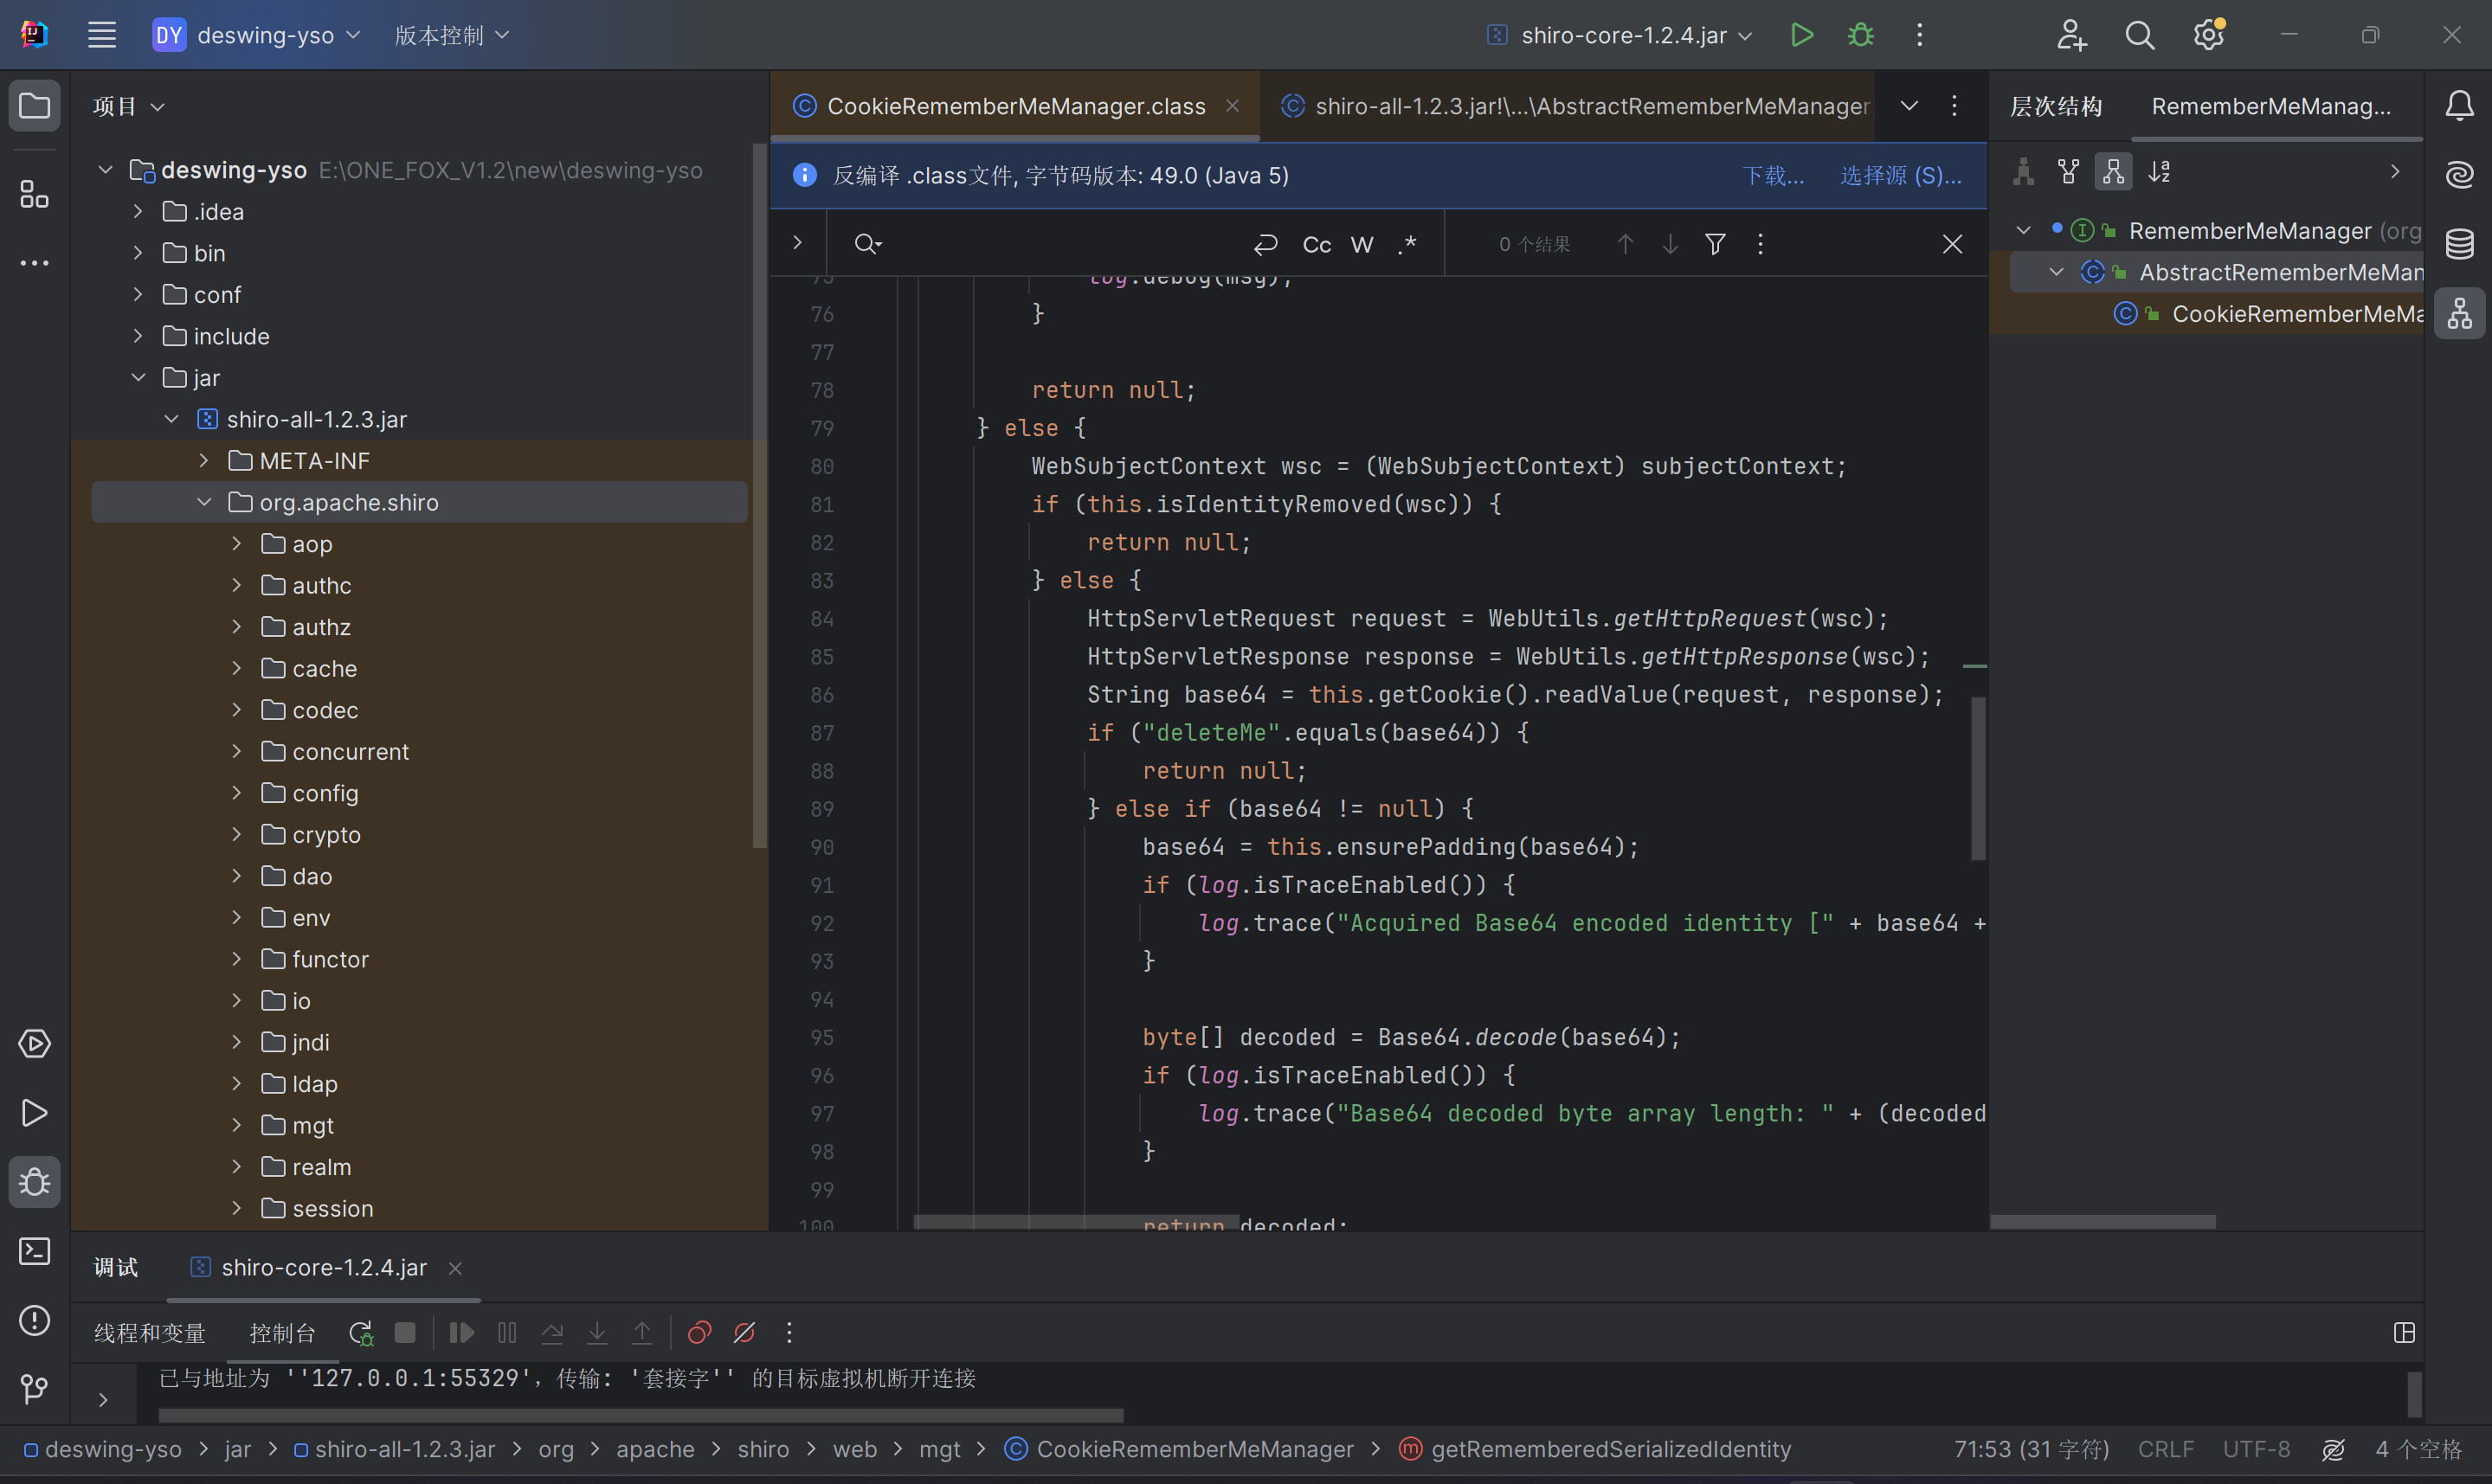This screenshot has width=2492, height=1484.
Task: Toggle whole words W search option
Action: point(1362,244)
